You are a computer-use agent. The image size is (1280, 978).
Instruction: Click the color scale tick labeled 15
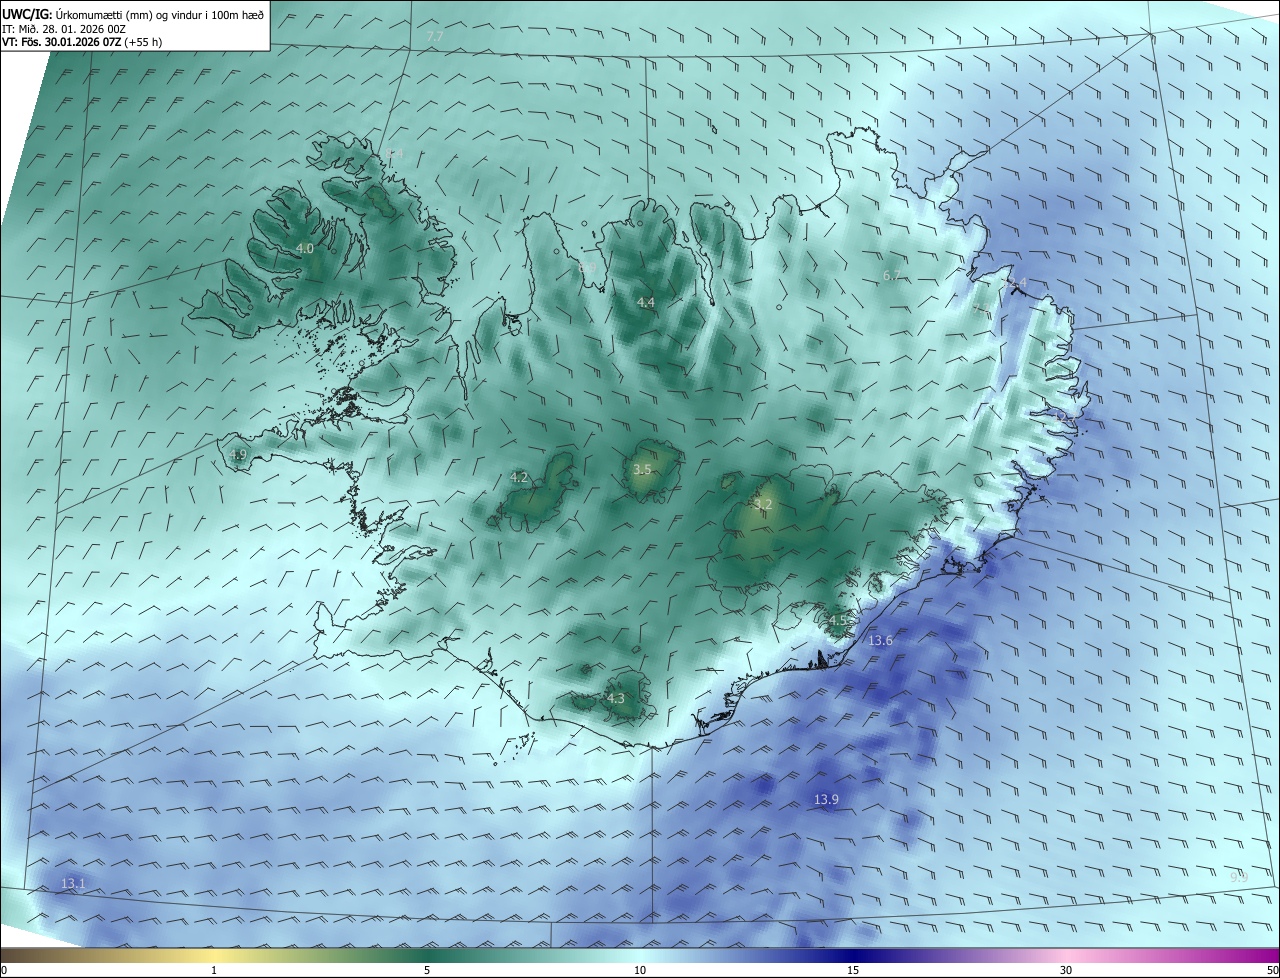click(x=853, y=970)
